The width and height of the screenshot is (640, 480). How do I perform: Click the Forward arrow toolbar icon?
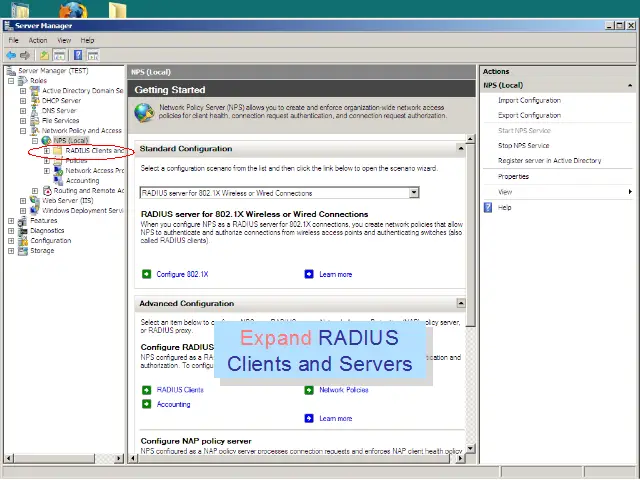(25, 55)
